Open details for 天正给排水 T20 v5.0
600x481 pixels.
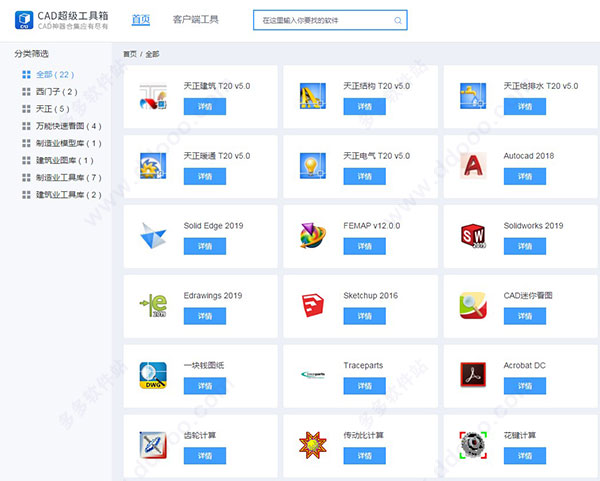[x=525, y=106]
